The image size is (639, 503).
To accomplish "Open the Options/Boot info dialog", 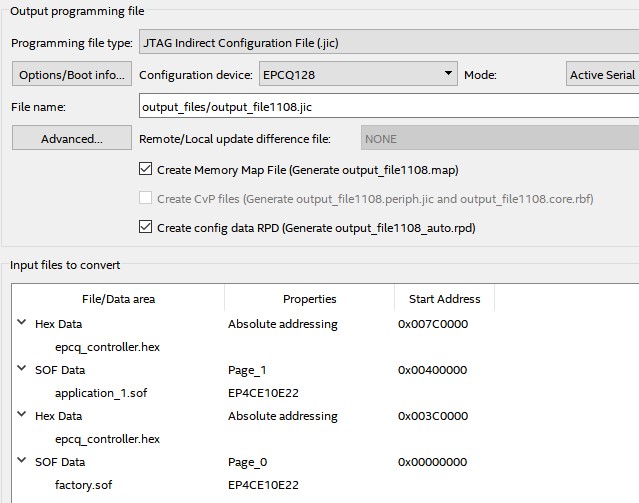I will pos(72,74).
